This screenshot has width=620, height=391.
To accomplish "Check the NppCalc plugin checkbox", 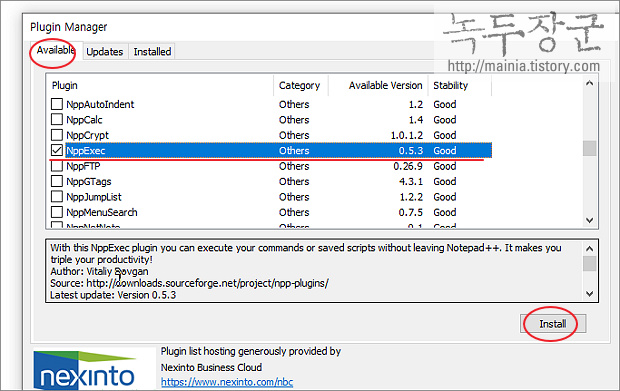I will (57, 119).
